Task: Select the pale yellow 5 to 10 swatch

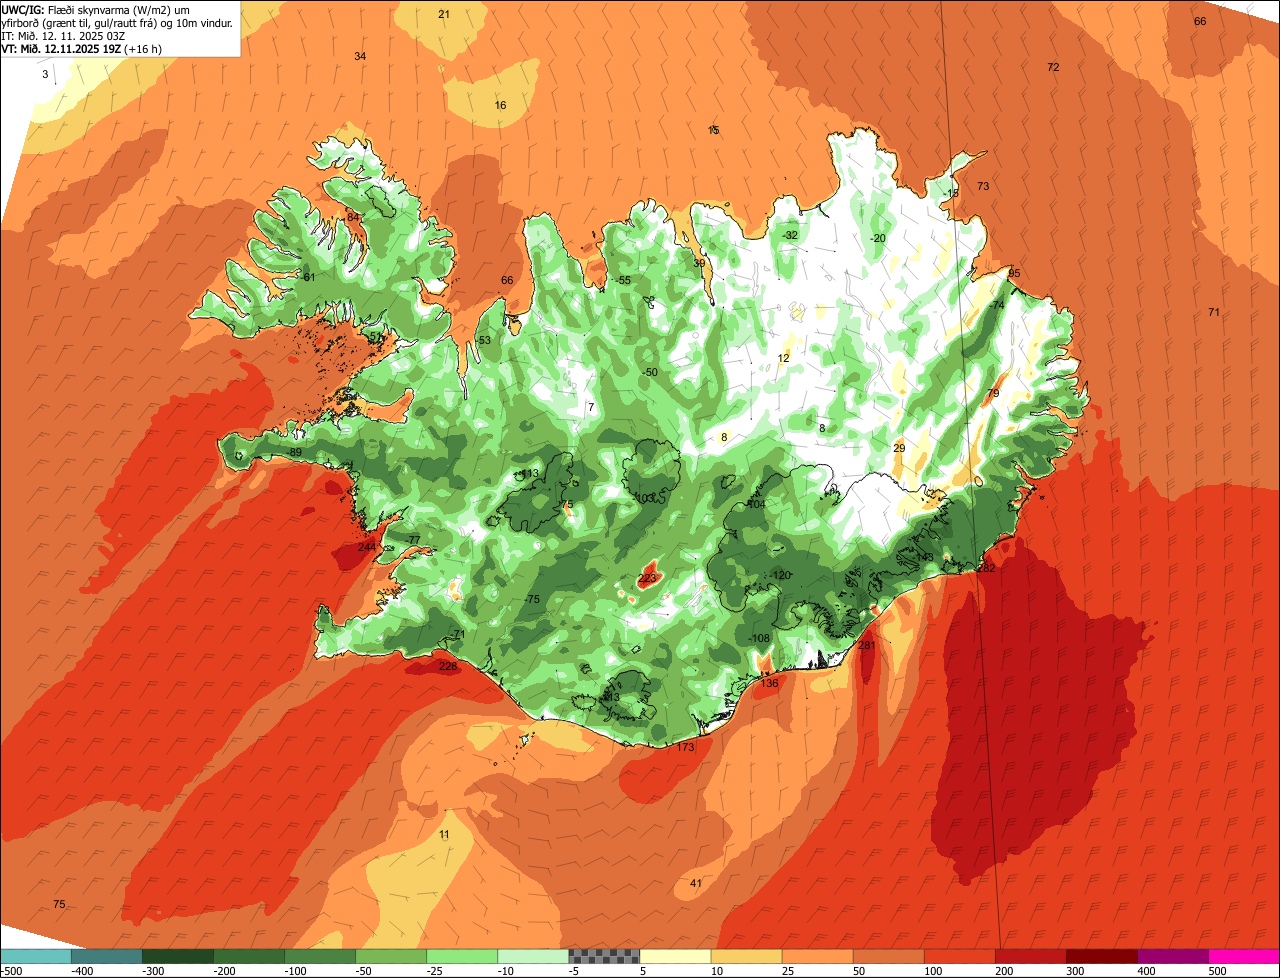Action: click(675, 956)
